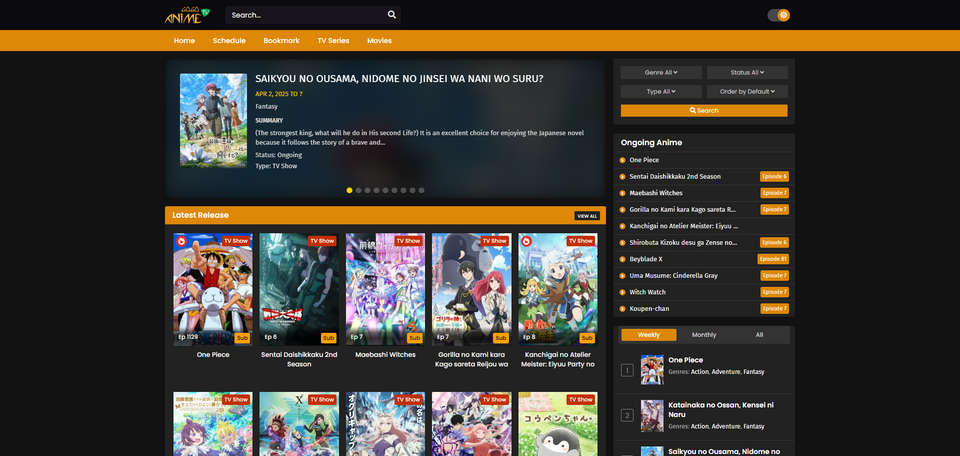This screenshot has height=456, width=960.
Task: Toggle the dark/light theme switch
Action: click(x=779, y=15)
